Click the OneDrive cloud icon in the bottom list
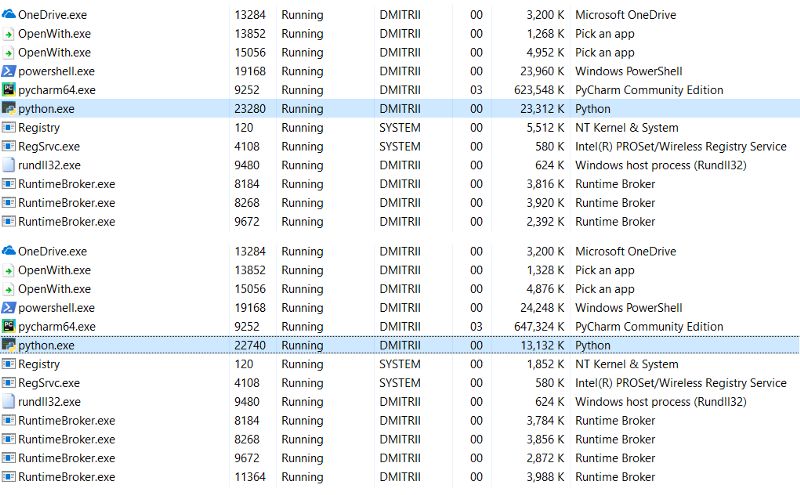 9,251
